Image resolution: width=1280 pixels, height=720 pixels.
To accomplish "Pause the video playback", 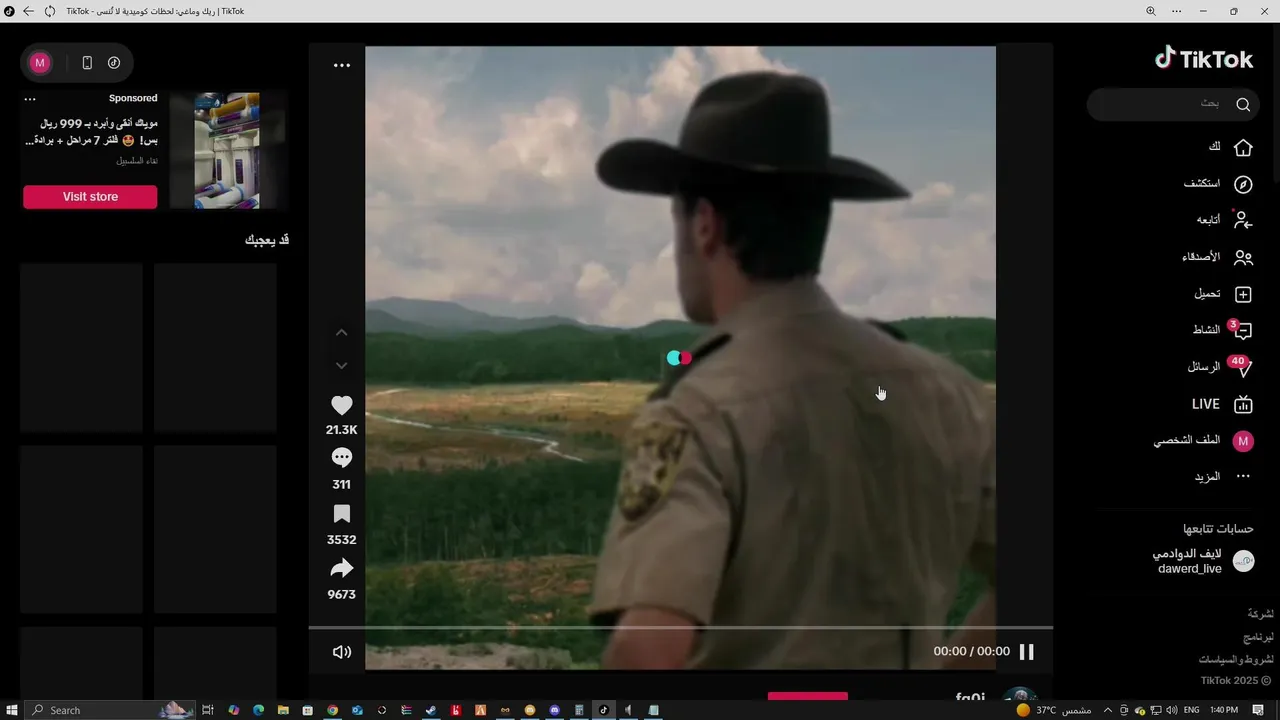I will click(1027, 652).
